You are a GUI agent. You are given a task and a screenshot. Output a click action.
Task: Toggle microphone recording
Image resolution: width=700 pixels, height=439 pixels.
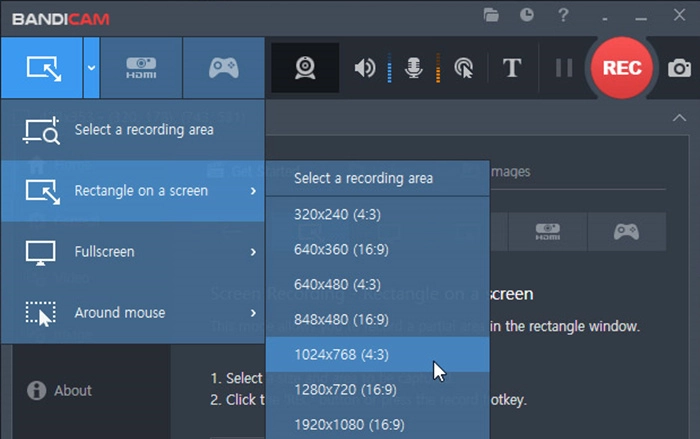[413, 68]
